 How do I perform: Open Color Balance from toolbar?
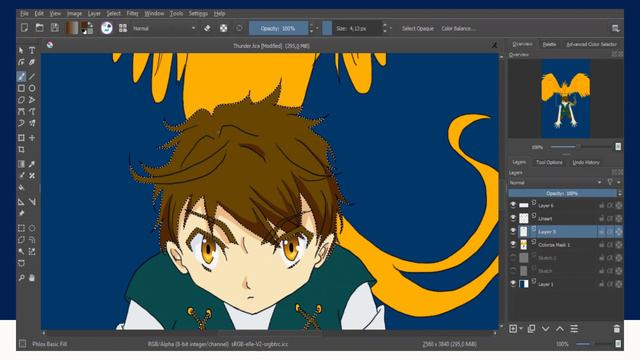tap(458, 28)
